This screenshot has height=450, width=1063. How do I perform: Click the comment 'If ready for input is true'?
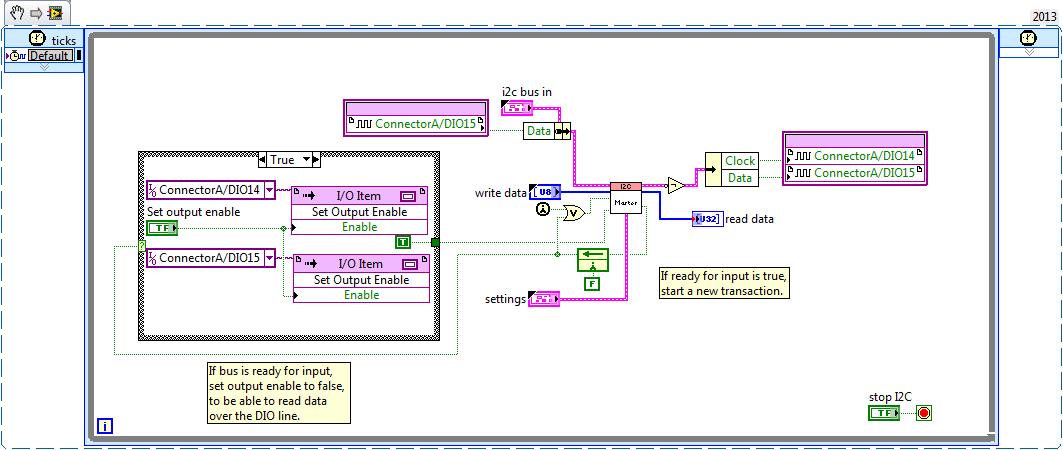tap(725, 283)
